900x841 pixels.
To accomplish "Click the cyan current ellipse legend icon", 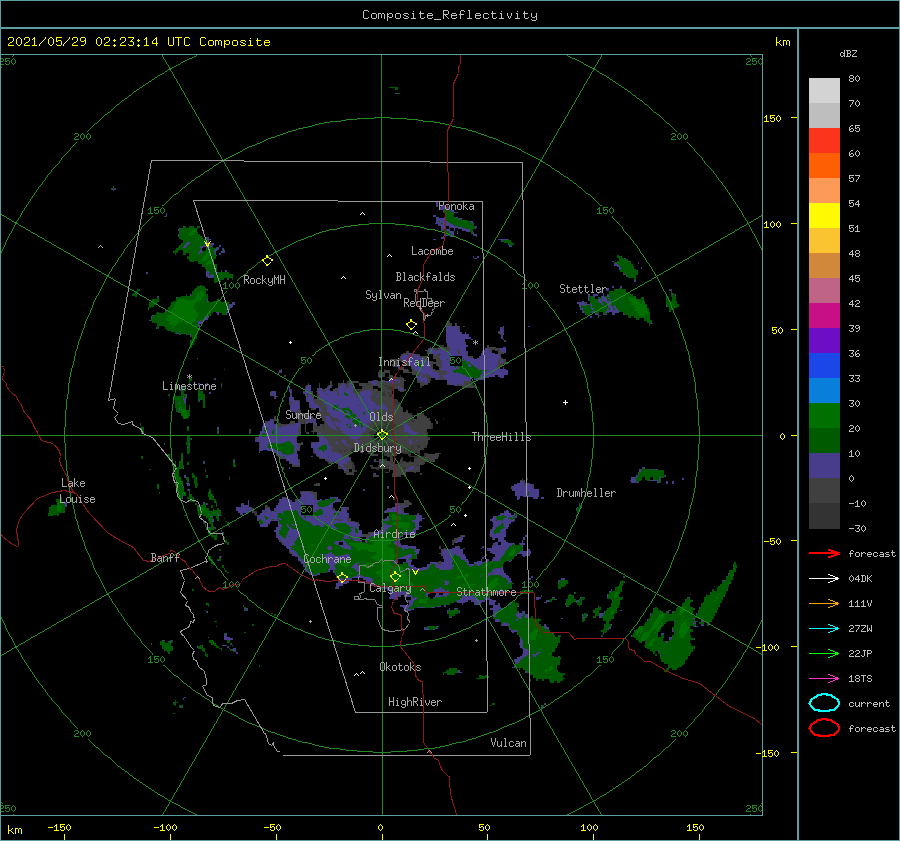I will (824, 703).
